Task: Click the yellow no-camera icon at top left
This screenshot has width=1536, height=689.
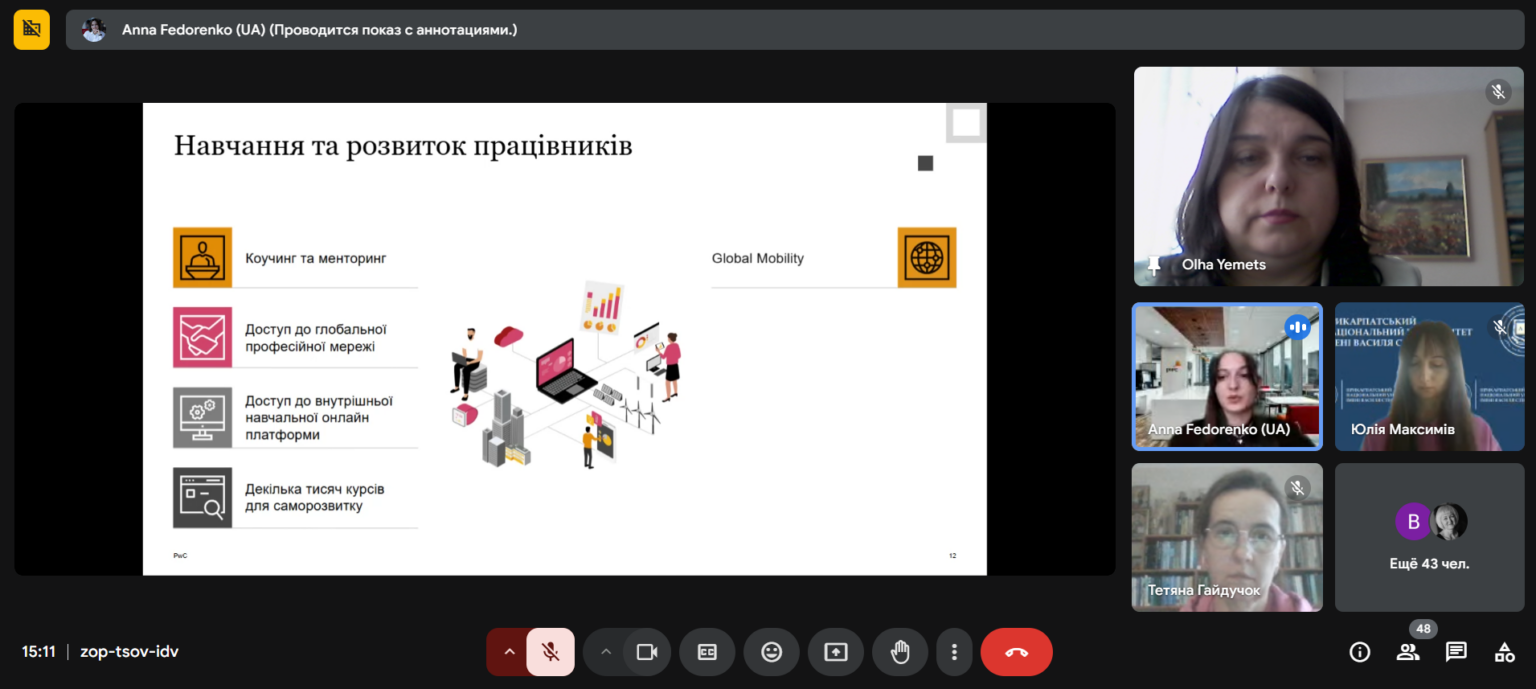Action: coord(32,30)
